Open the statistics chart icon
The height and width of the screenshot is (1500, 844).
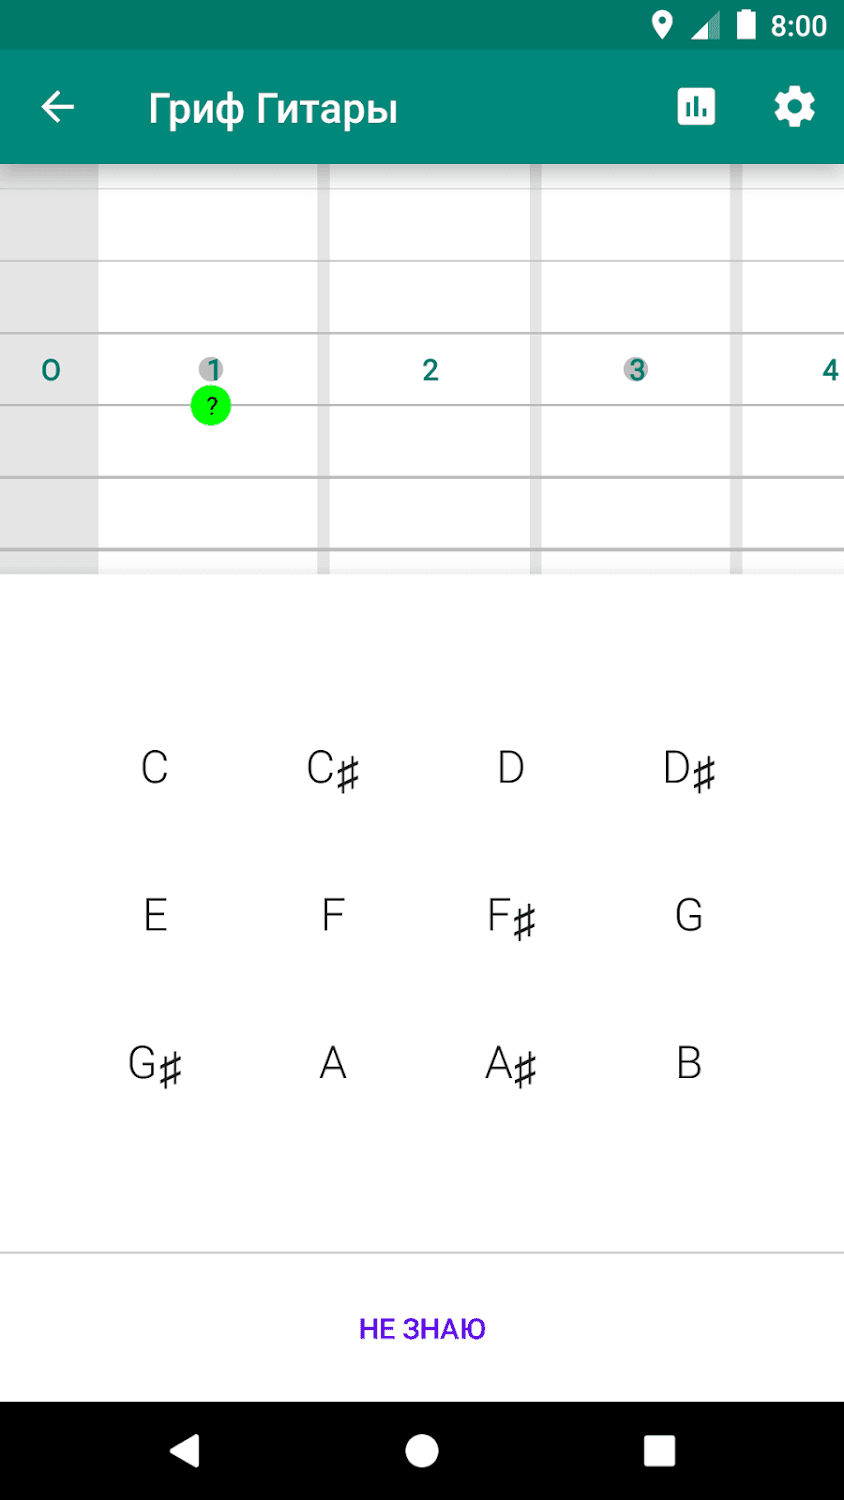pyautogui.click(x=696, y=107)
